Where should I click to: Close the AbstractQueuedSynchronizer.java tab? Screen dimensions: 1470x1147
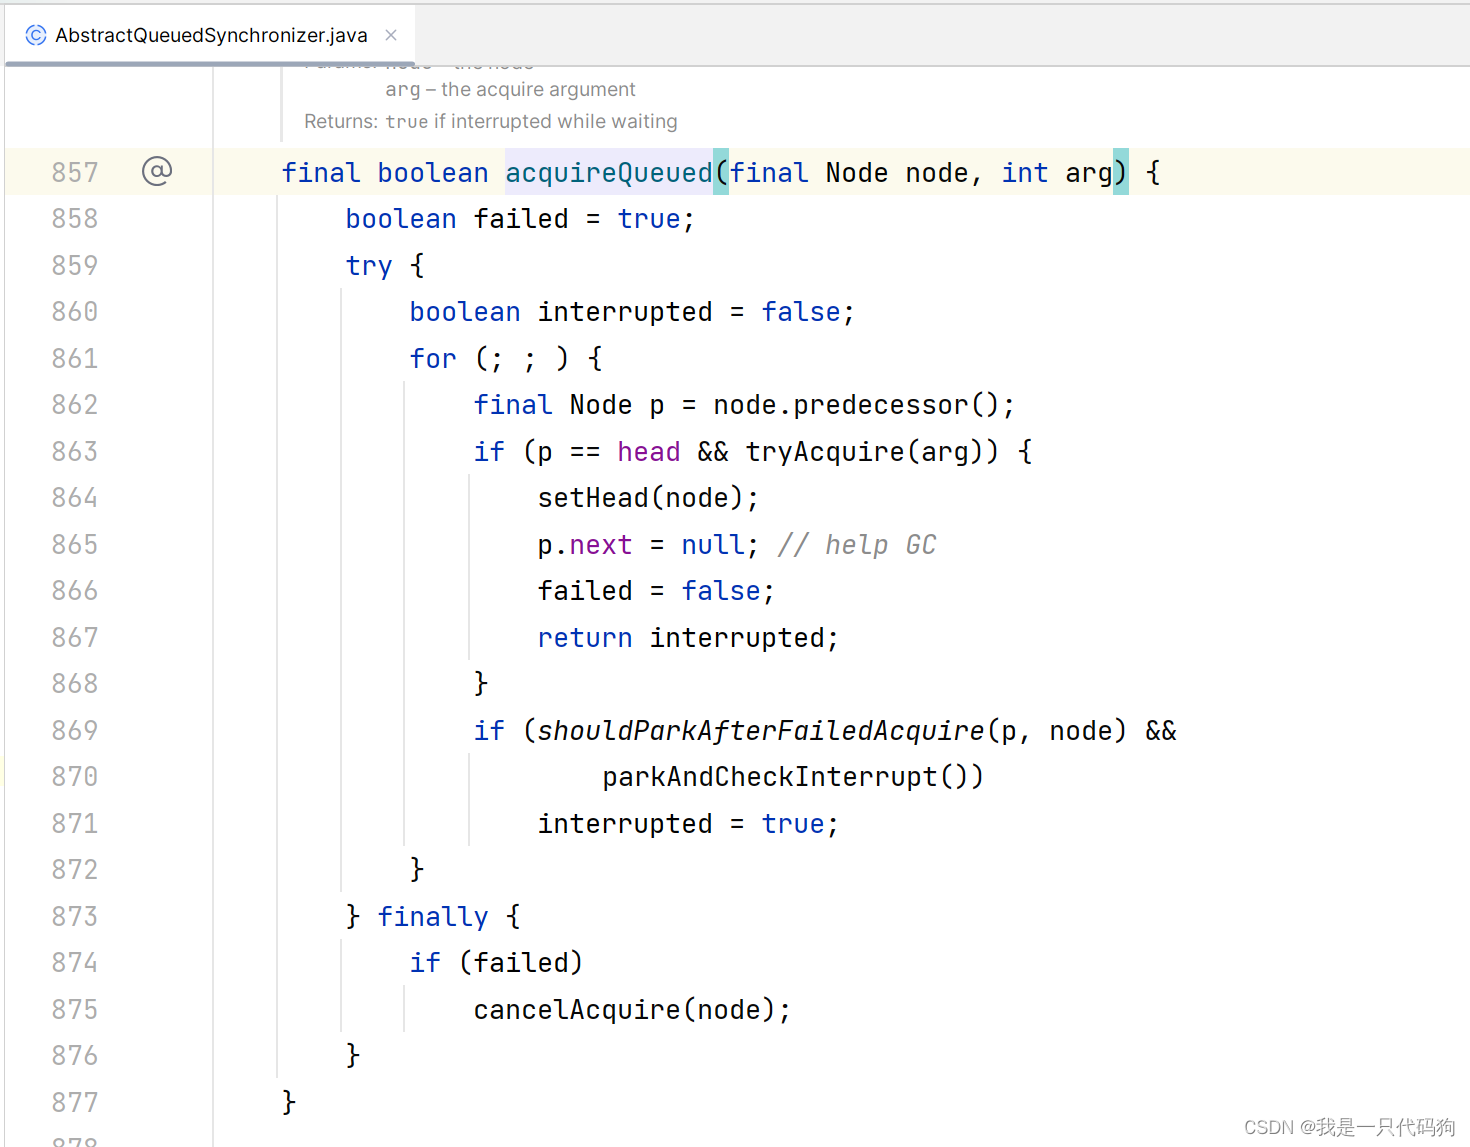tap(390, 35)
